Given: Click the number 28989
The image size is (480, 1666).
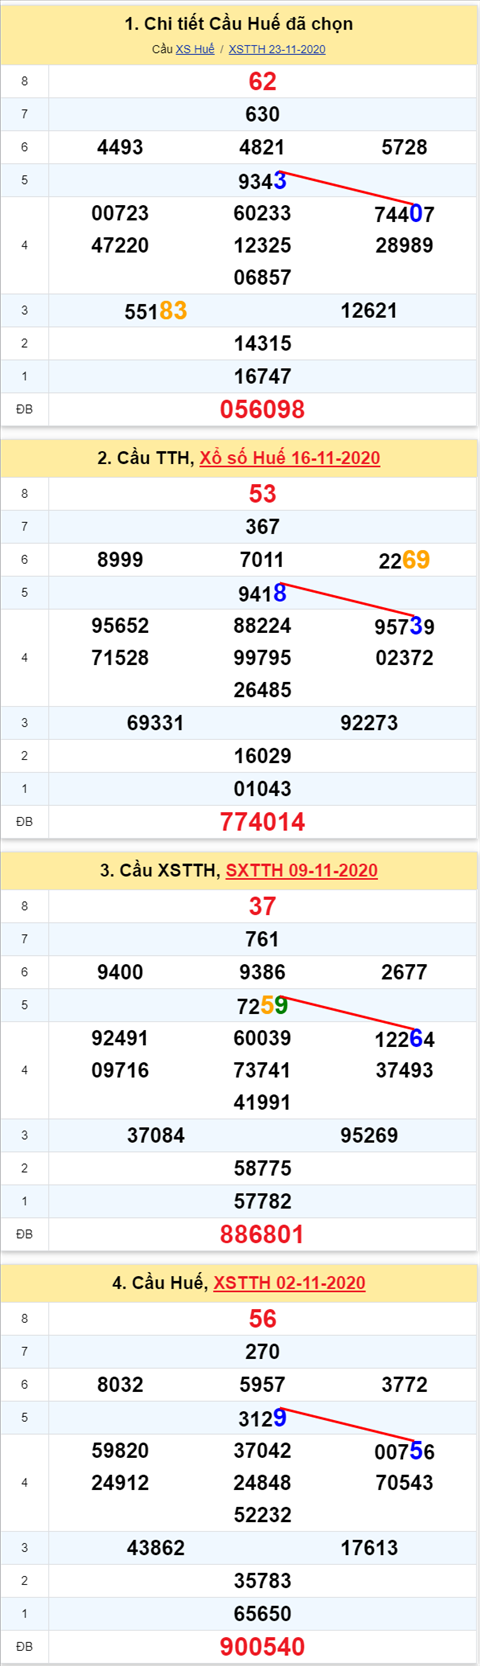Looking at the screenshot, I should click(404, 245).
